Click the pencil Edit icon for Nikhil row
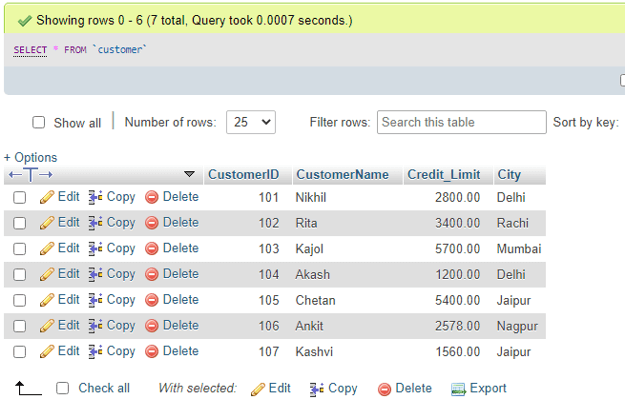 [x=47, y=197]
